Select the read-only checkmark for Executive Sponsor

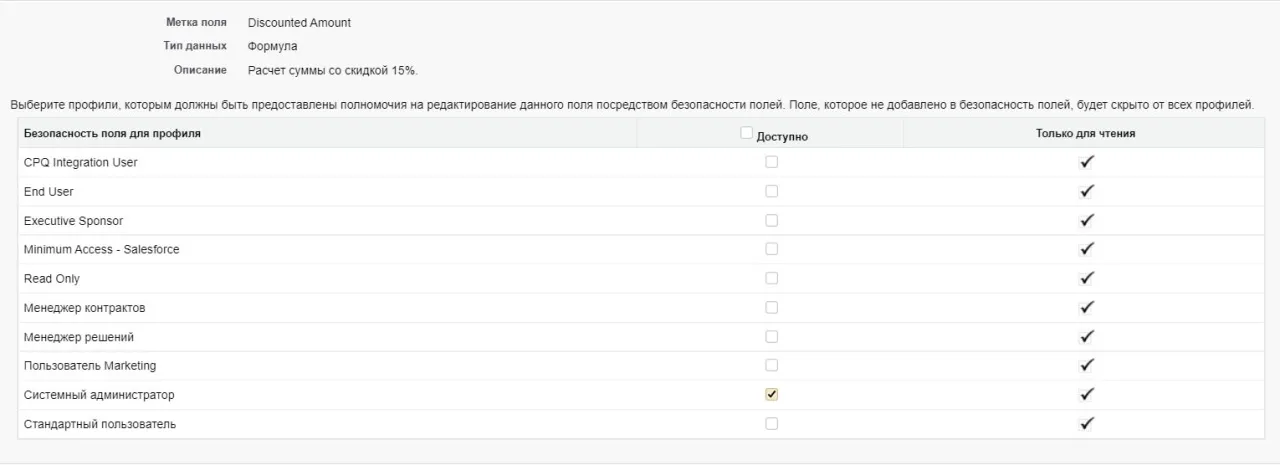tap(1086, 220)
